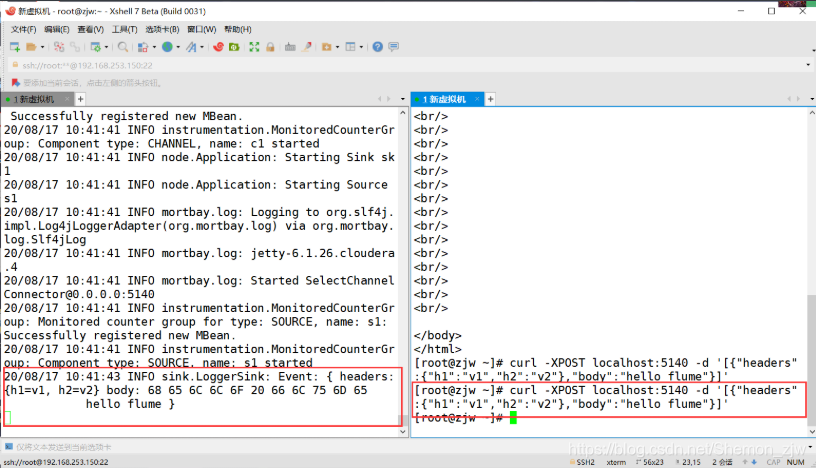This screenshot has width=816, height=468.
Task: Open the 工具(T) menu
Action: (x=124, y=29)
